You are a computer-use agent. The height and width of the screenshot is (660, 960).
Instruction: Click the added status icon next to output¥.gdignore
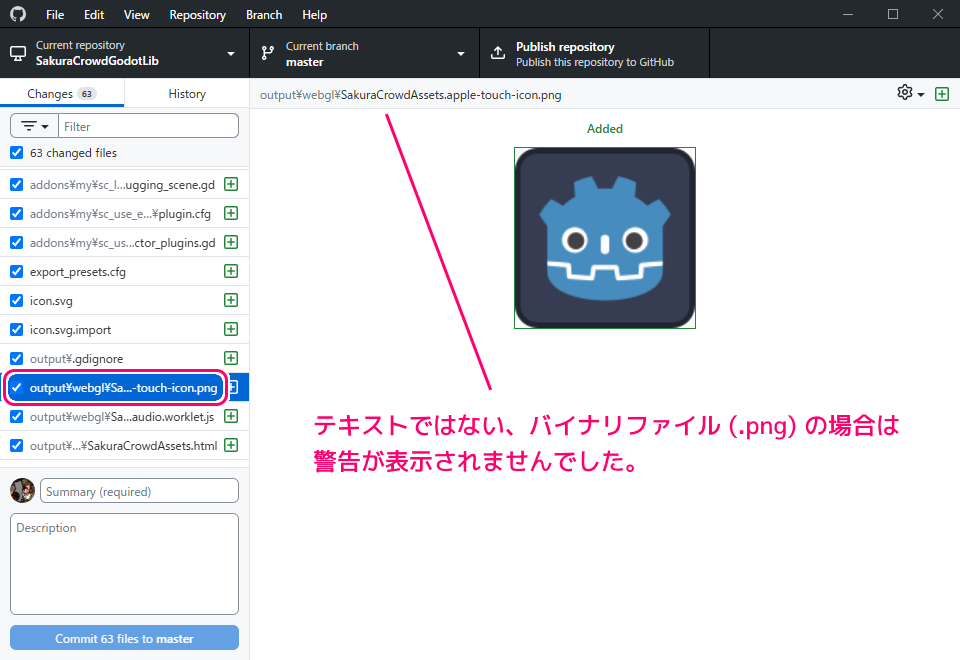231,358
